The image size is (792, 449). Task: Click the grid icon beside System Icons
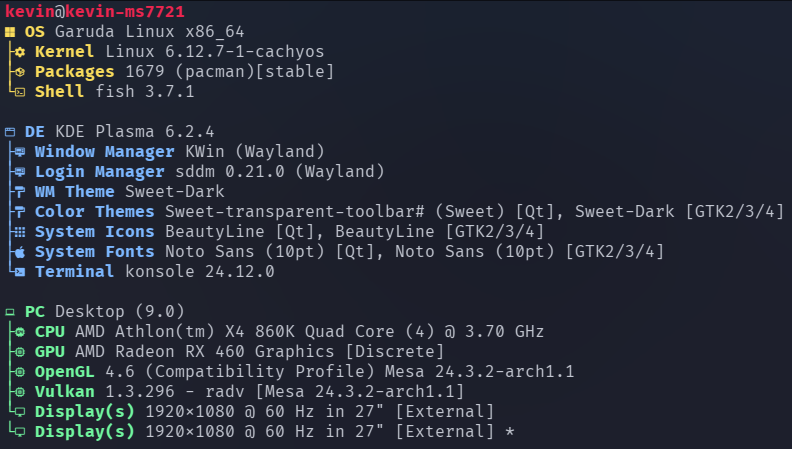click(20, 232)
